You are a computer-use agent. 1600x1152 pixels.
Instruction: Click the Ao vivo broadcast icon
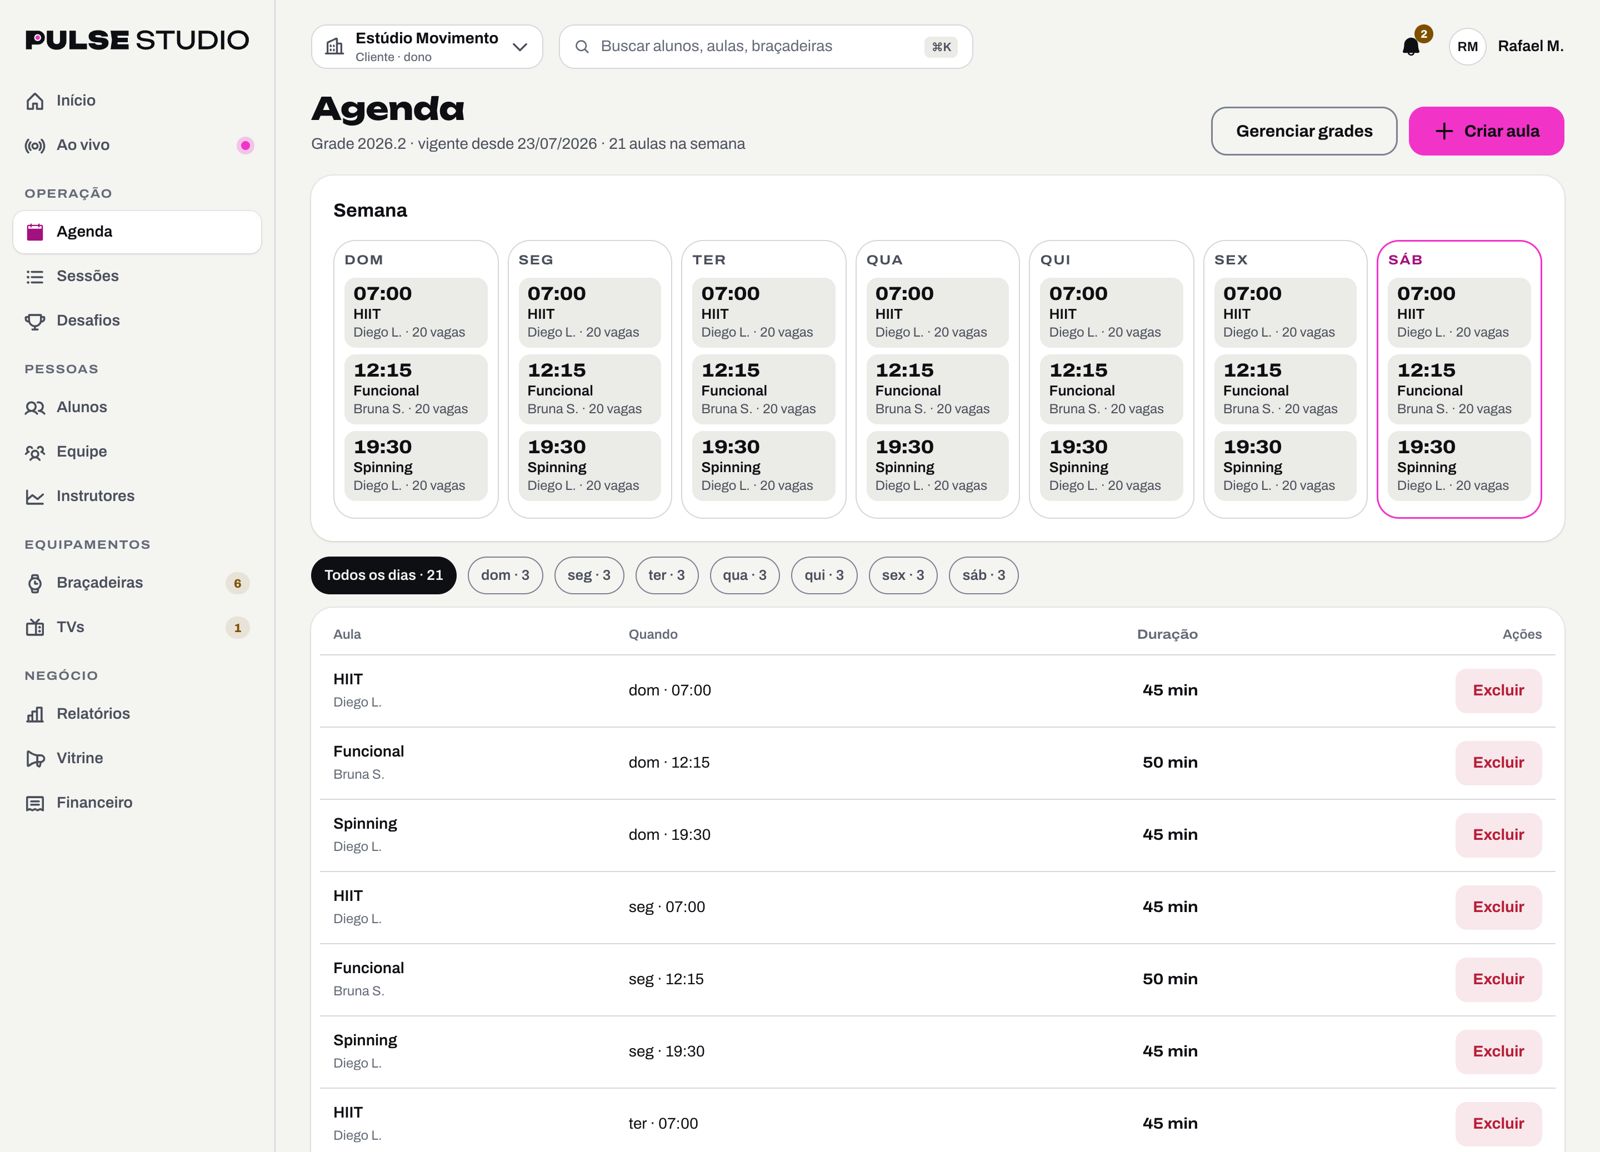coord(35,145)
